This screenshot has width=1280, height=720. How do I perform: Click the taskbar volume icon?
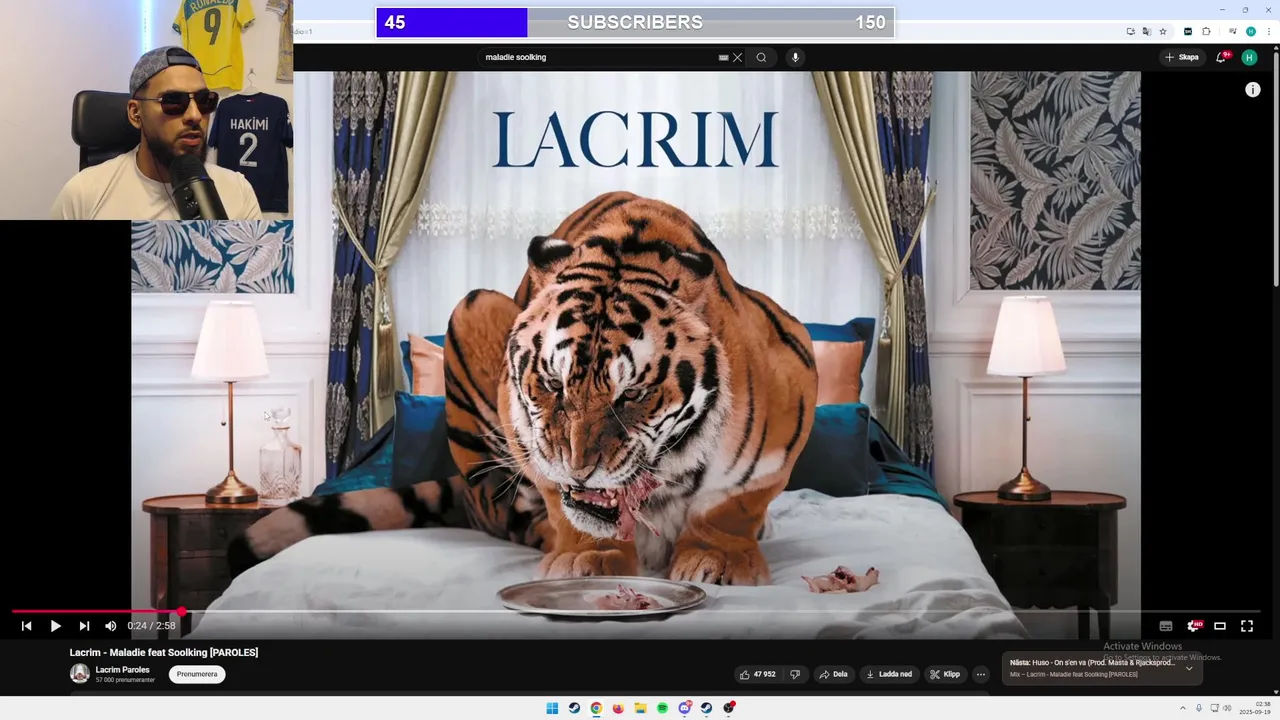point(1226,708)
